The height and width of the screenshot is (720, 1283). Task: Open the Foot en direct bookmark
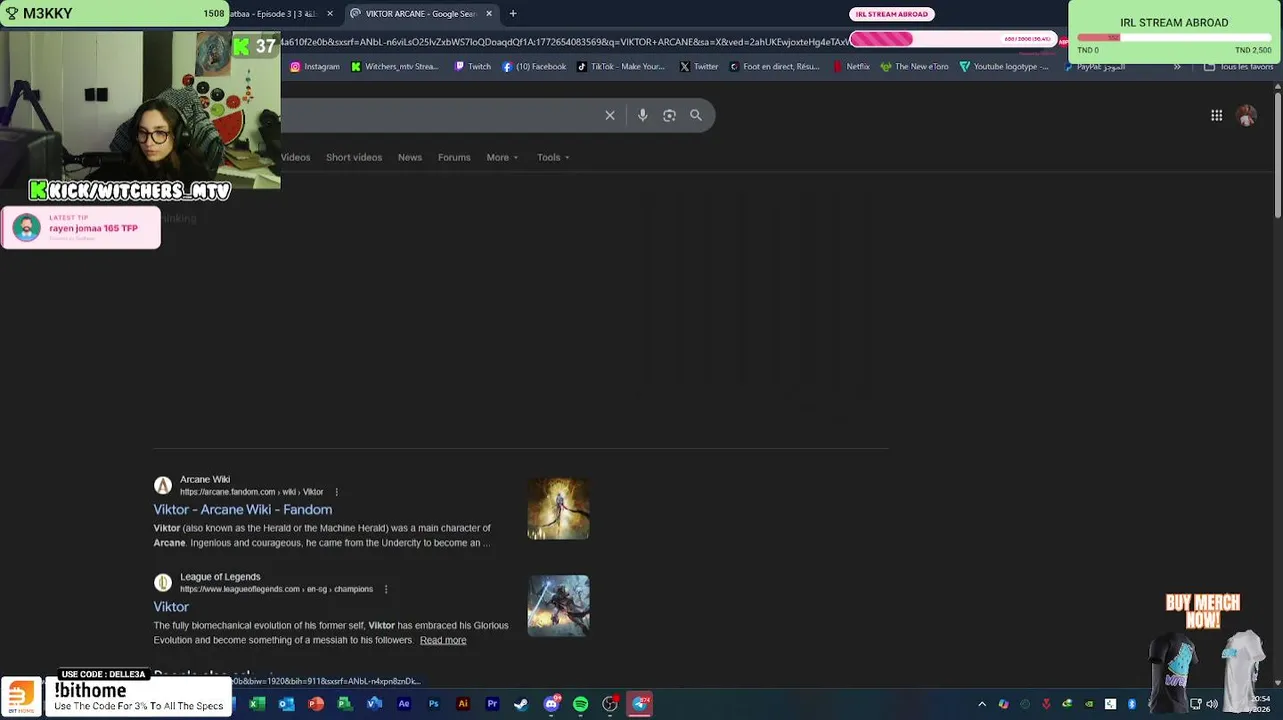tap(774, 67)
